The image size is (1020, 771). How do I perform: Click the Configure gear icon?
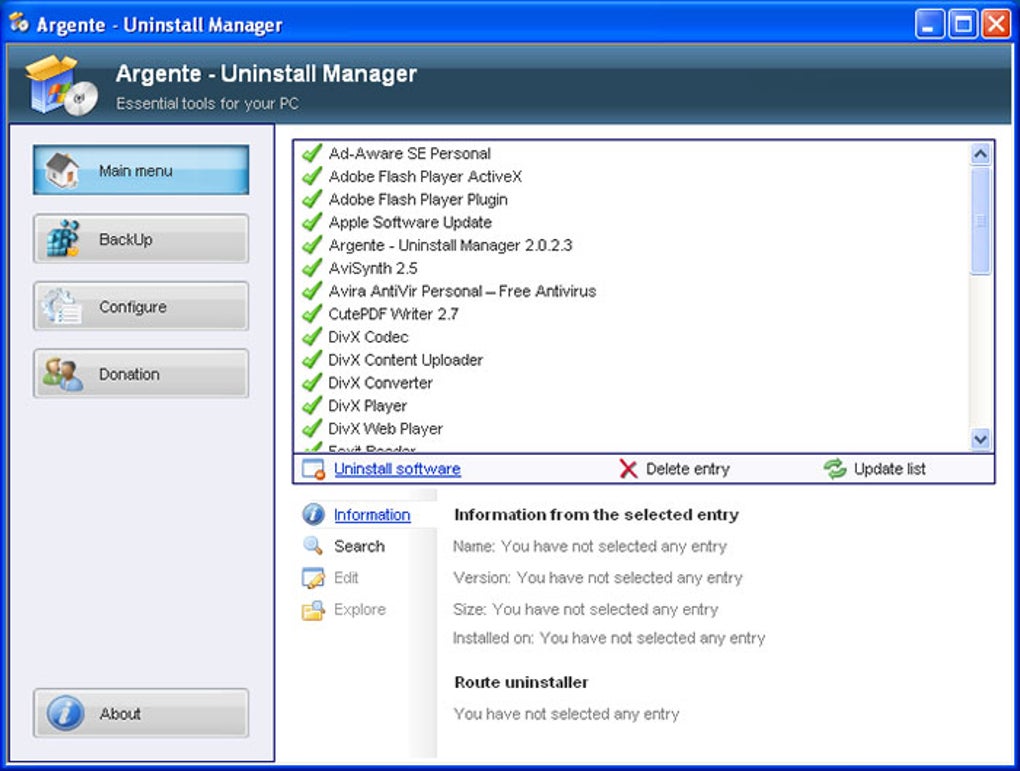[x=62, y=306]
